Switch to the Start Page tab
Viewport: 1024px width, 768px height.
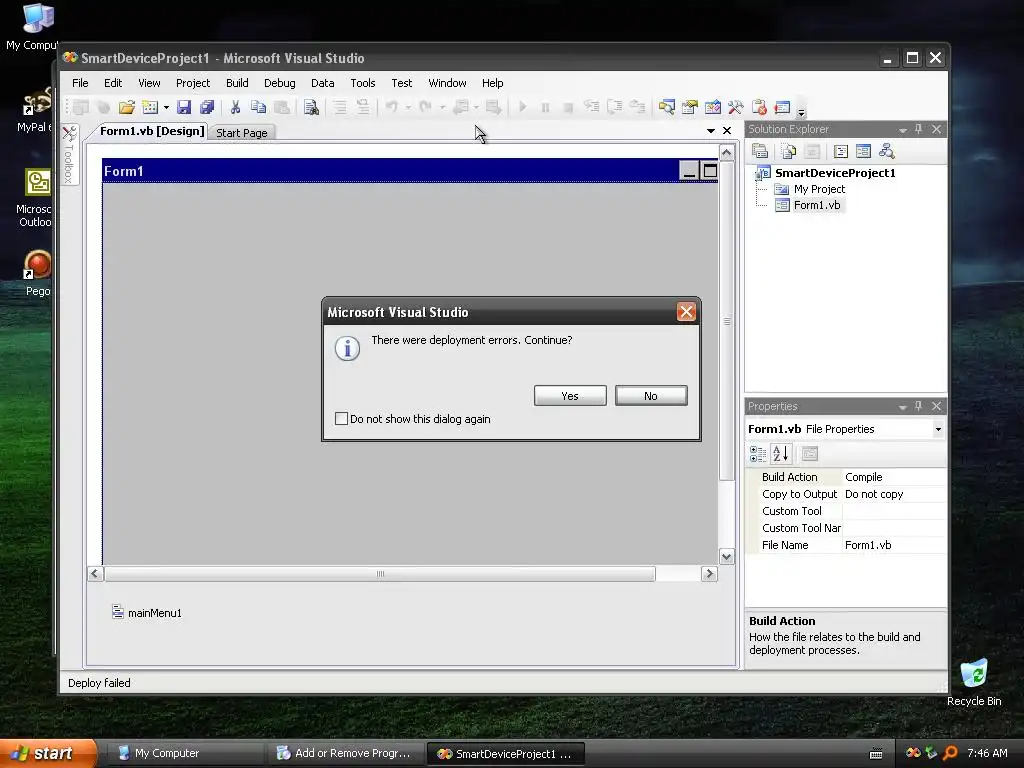coord(242,133)
